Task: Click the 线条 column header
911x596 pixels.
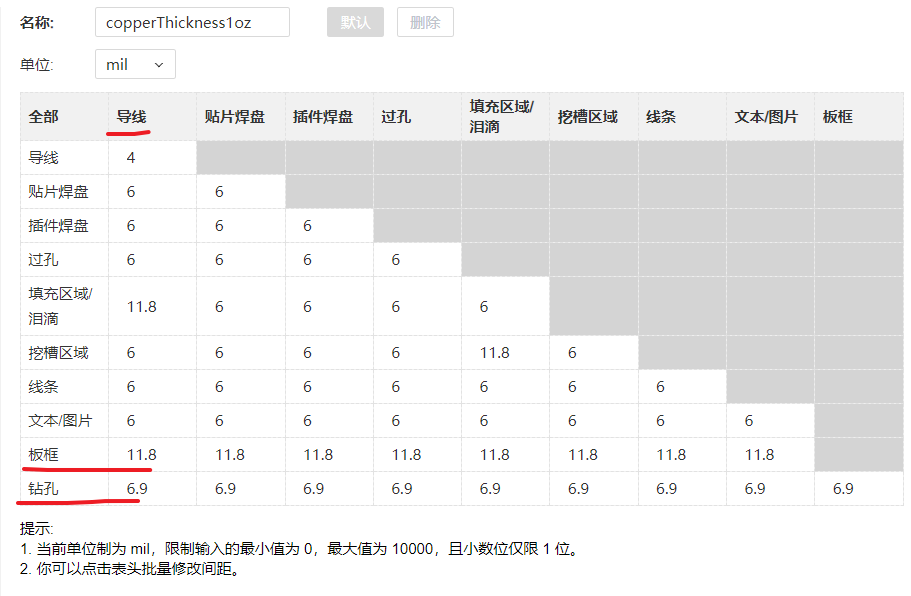Action: point(682,117)
